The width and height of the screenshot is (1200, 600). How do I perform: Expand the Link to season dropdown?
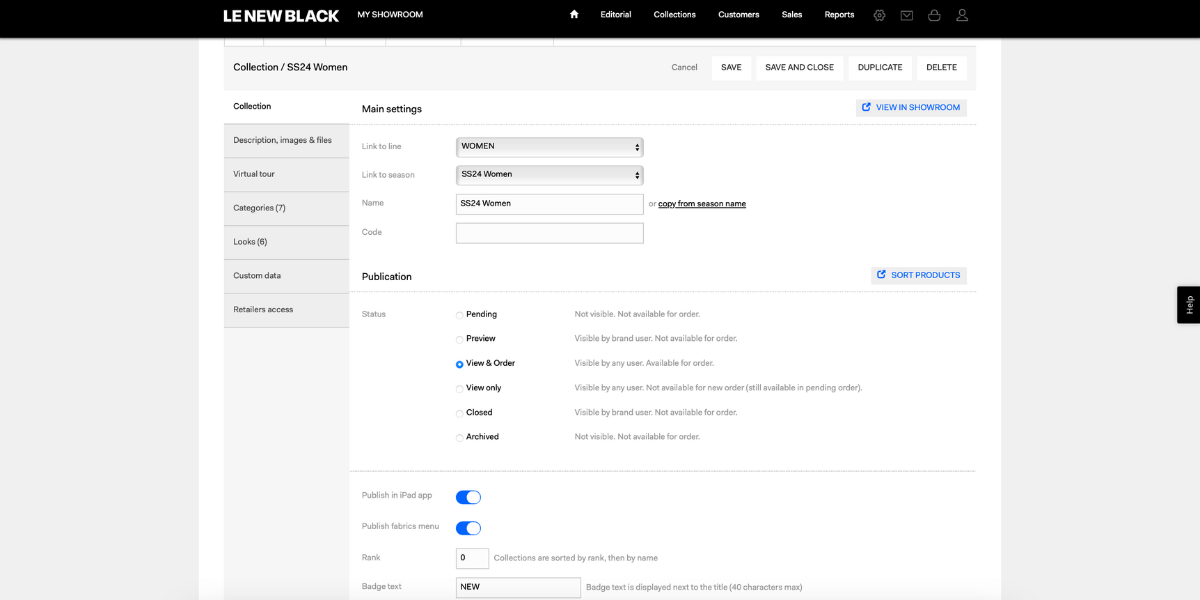click(x=550, y=175)
